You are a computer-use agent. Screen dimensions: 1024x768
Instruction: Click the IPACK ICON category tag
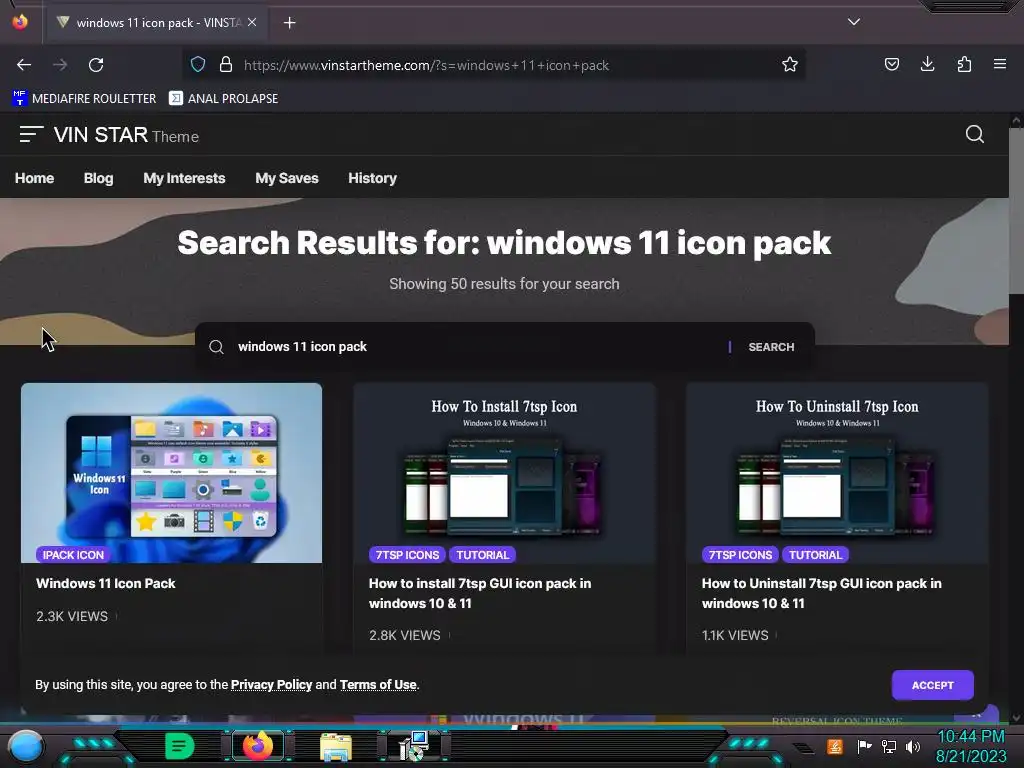coord(73,555)
